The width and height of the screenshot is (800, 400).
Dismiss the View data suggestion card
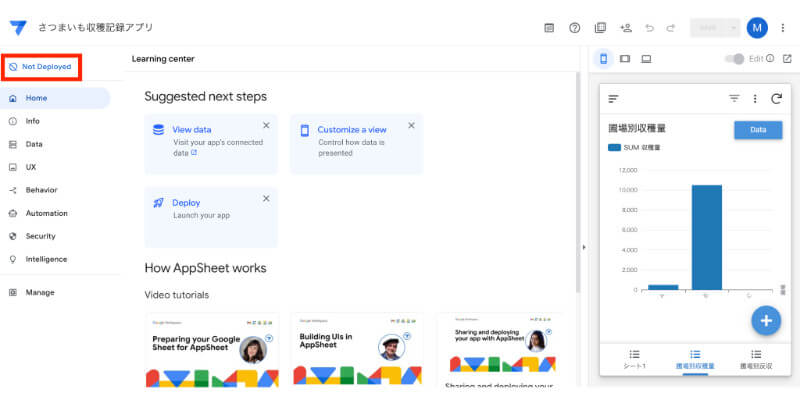point(266,126)
